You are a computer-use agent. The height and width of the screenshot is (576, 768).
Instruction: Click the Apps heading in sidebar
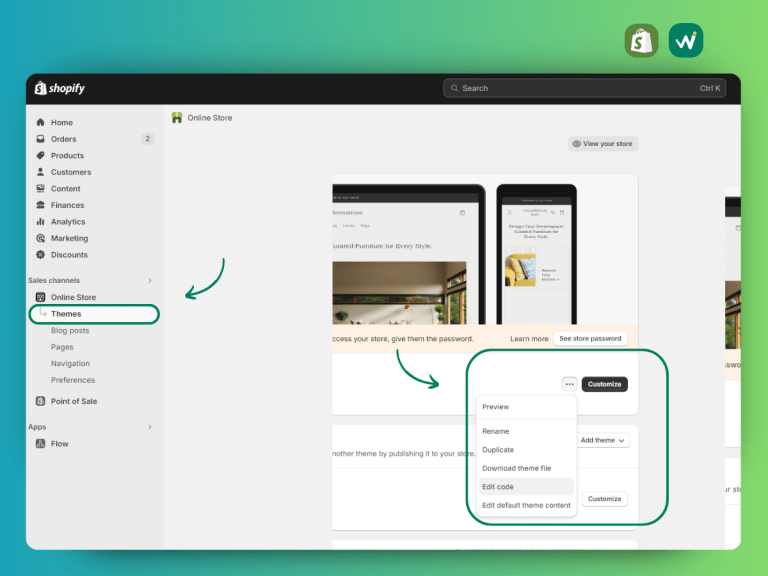(x=37, y=427)
